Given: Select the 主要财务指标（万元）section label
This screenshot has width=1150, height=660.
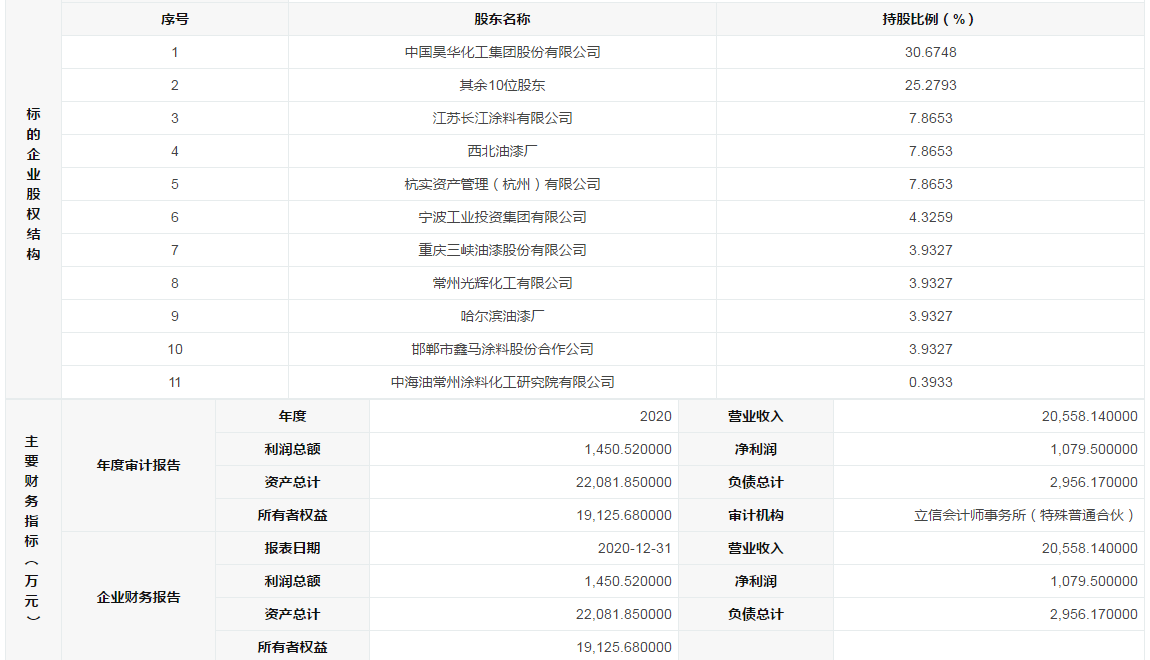Looking at the screenshot, I should point(32,528).
